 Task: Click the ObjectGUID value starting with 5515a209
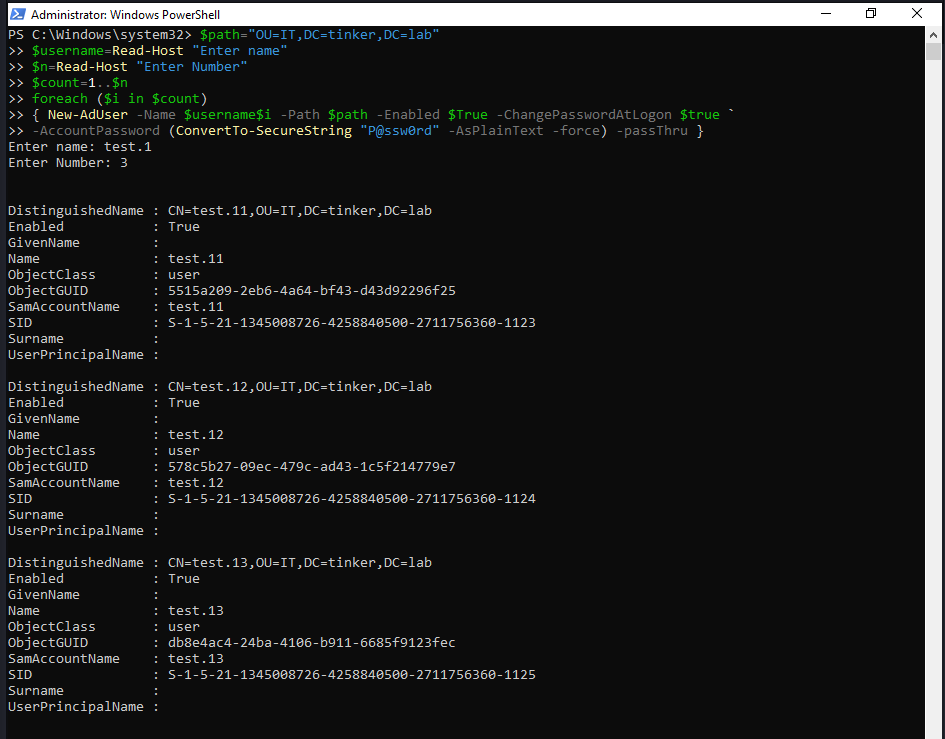click(x=311, y=291)
